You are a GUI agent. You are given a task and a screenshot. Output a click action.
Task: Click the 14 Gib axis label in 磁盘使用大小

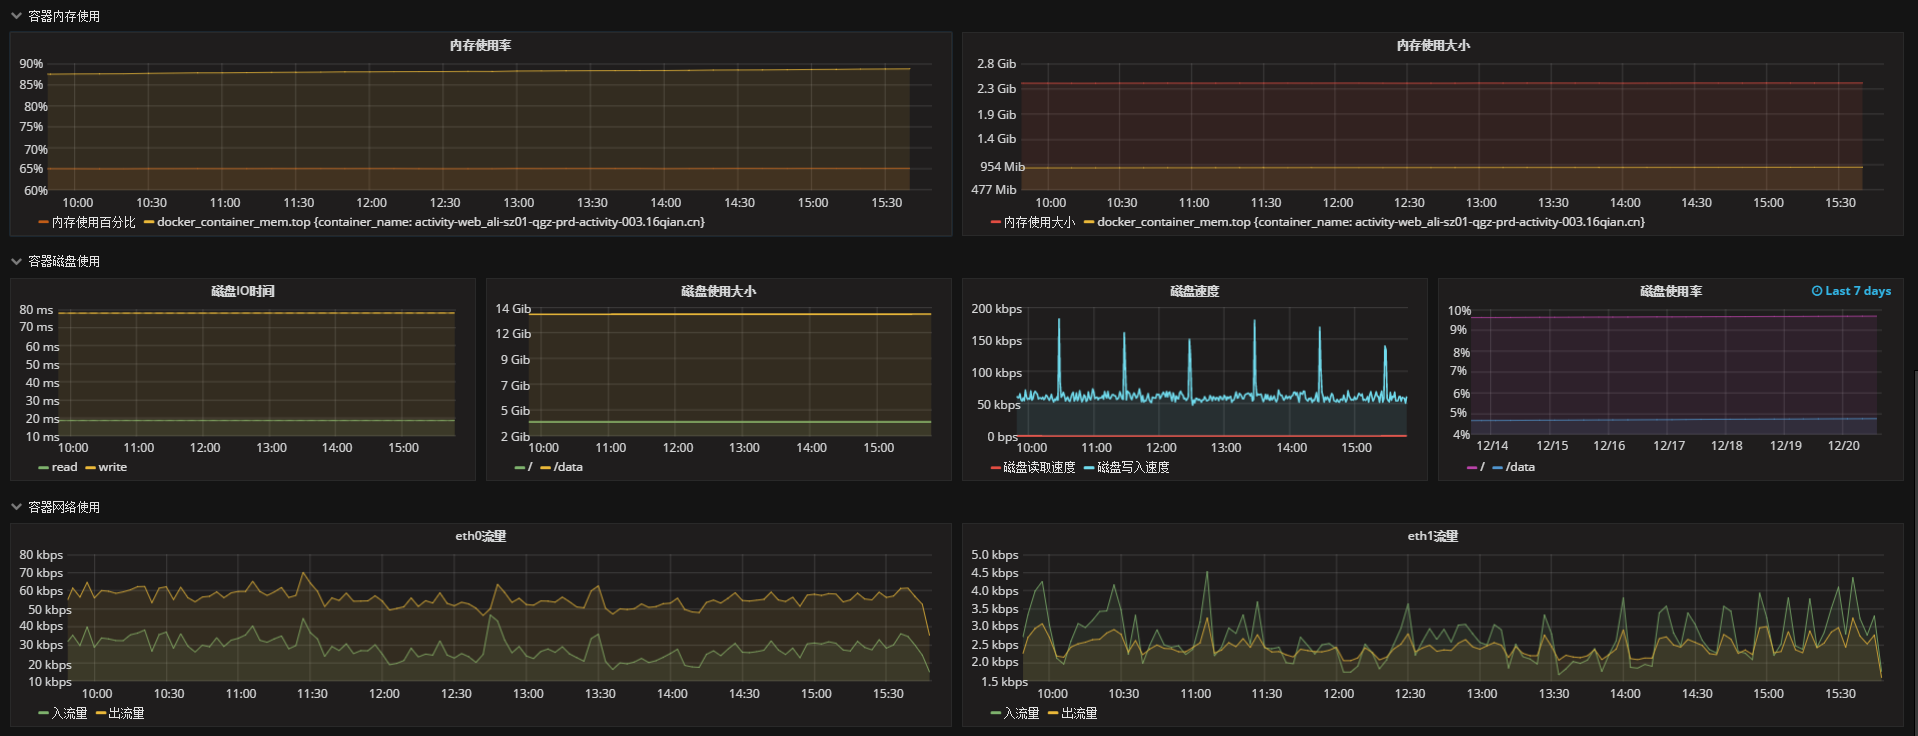pyautogui.click(x=513, y=309)
